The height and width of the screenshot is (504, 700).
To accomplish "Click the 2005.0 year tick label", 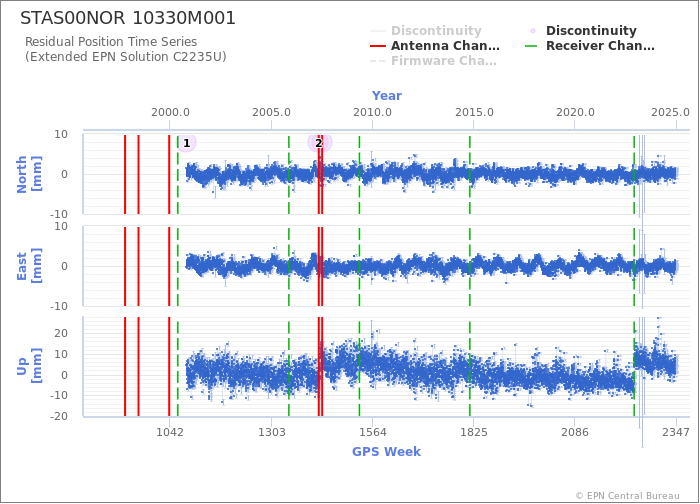I will click(x=271, y=112).
